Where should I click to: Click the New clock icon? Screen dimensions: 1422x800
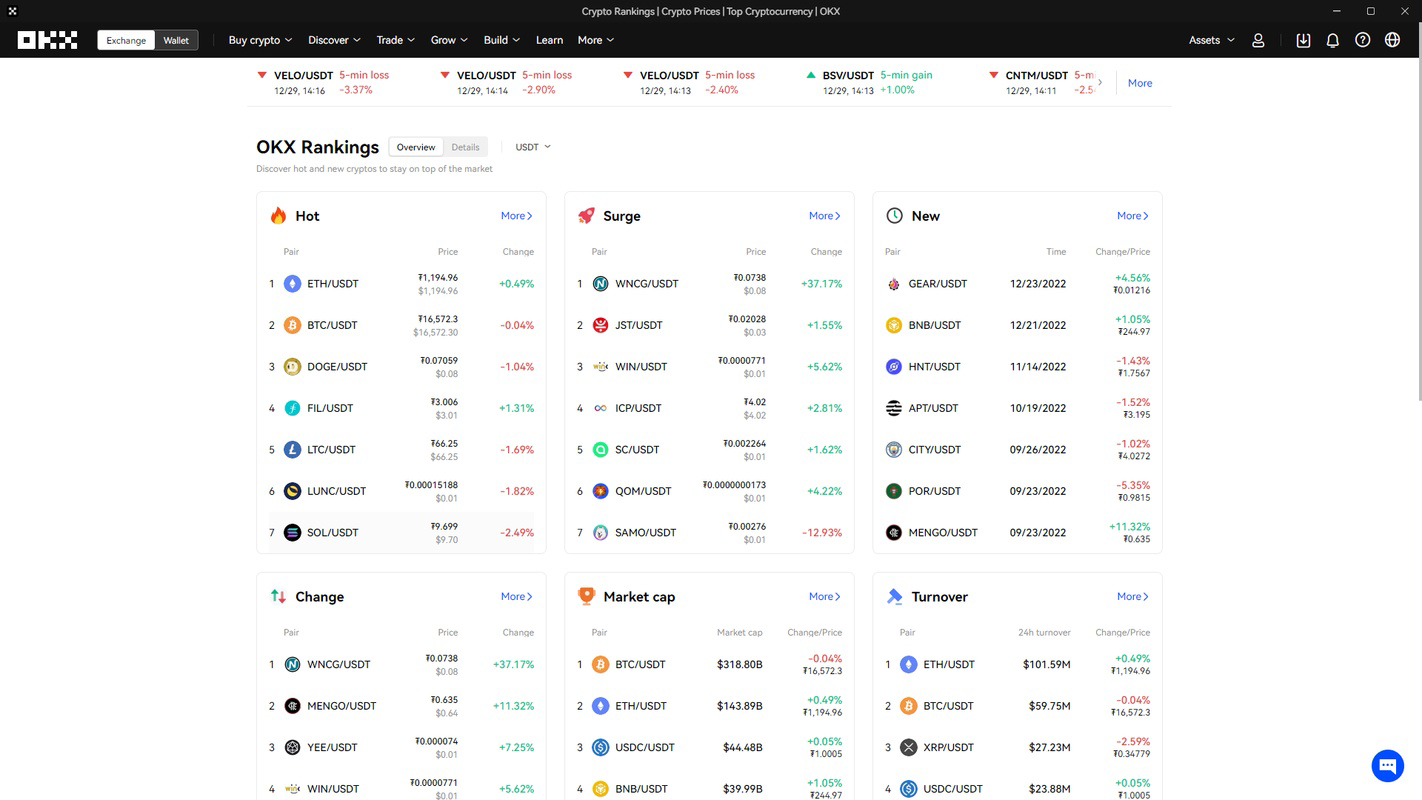(x=894, y=215)
